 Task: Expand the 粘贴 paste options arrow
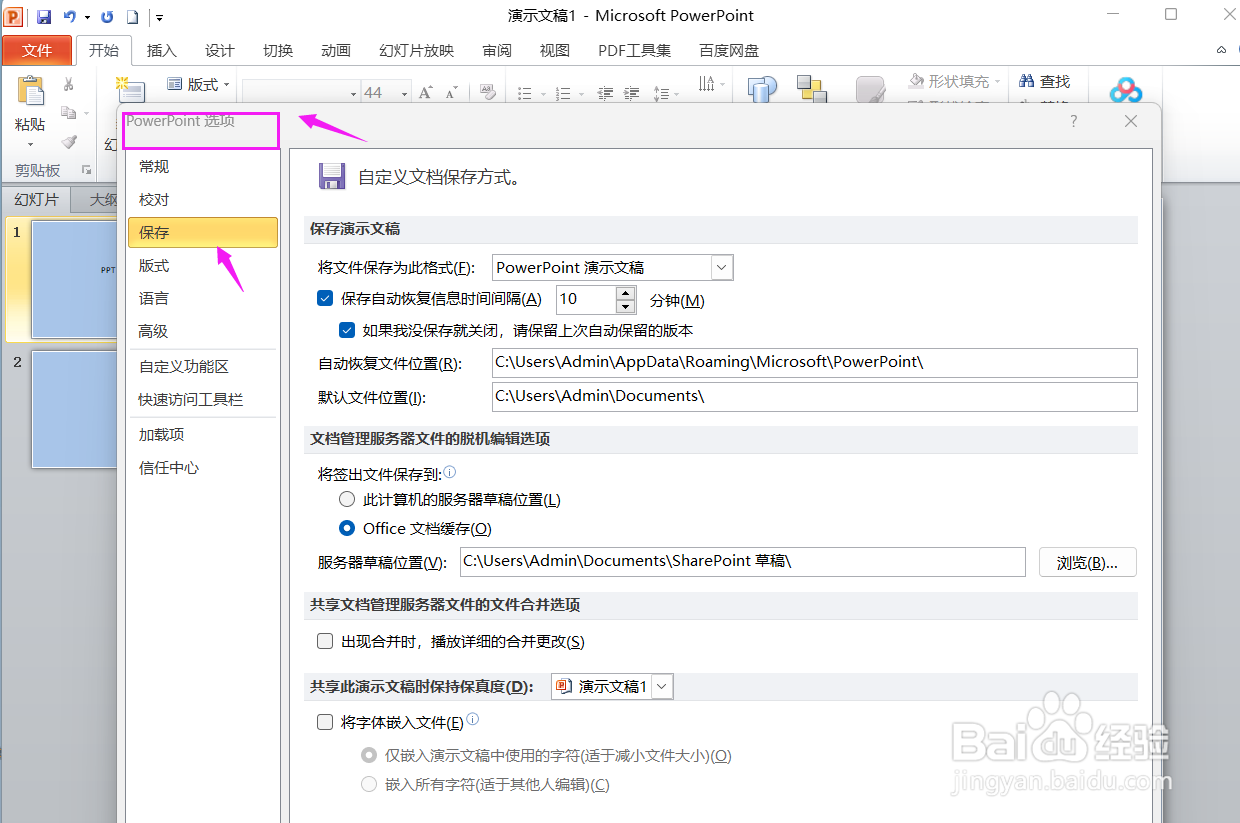30,145
